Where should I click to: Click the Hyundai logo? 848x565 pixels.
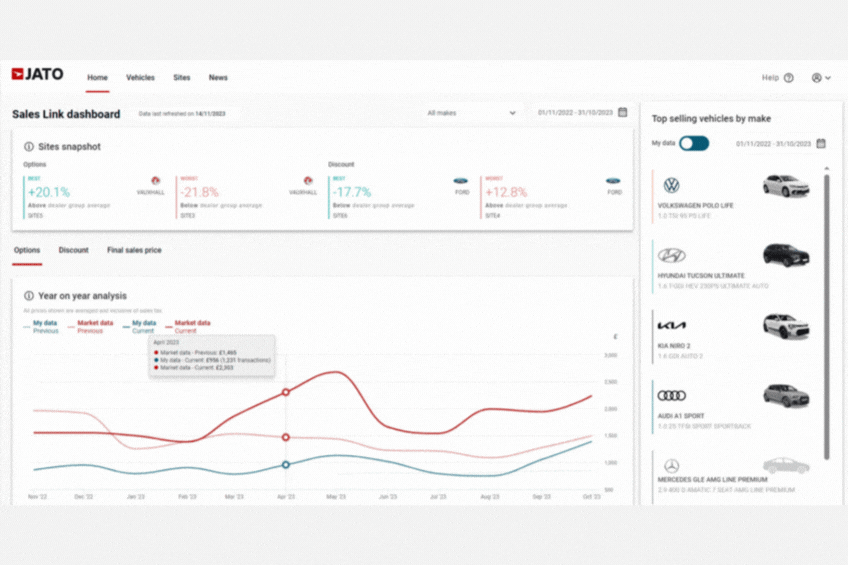[671, 255]
